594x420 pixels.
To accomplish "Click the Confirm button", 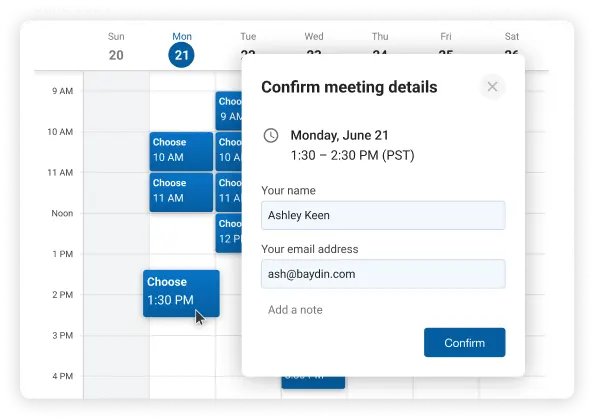I will pyautogui.click(x=464, y=342).
